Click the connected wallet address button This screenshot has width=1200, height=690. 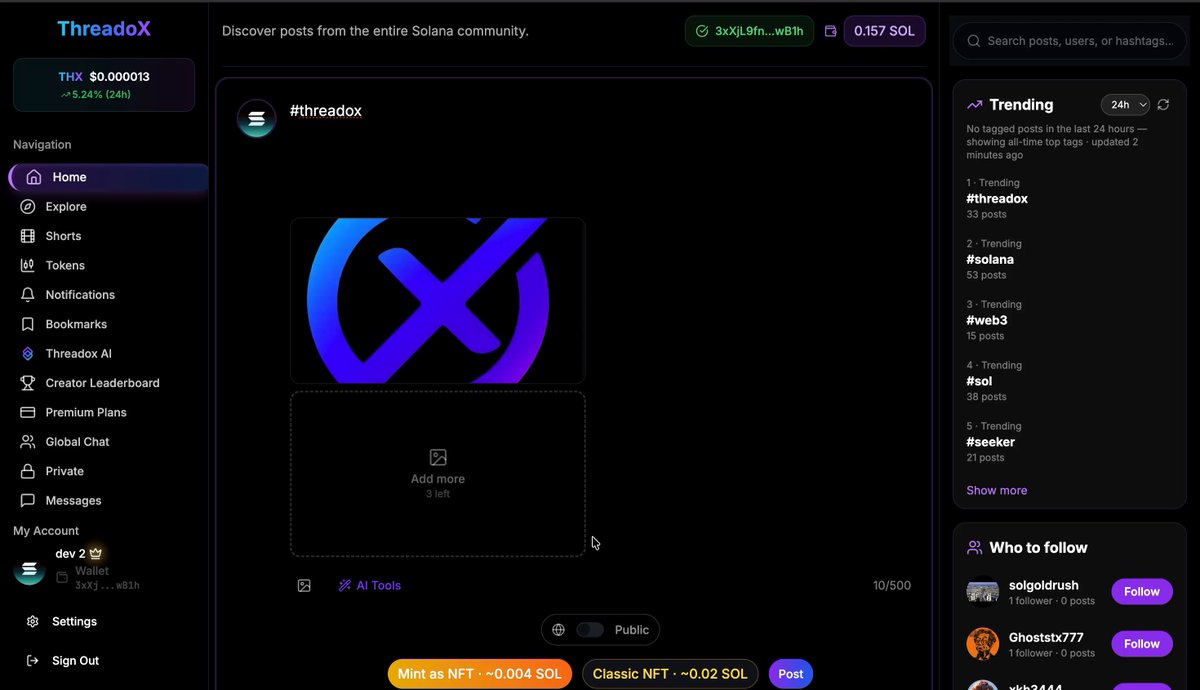coord(749,31)
